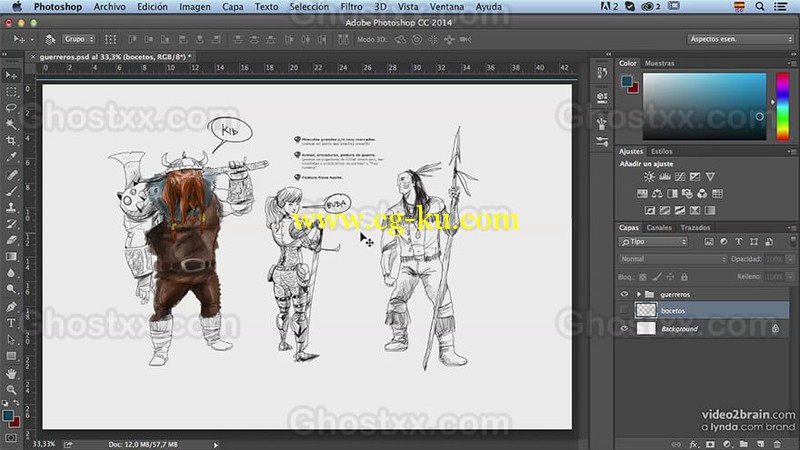Hide the guerreros group layer
The width and height of the screenshot is (800, 450).
(x=624, y=294)
